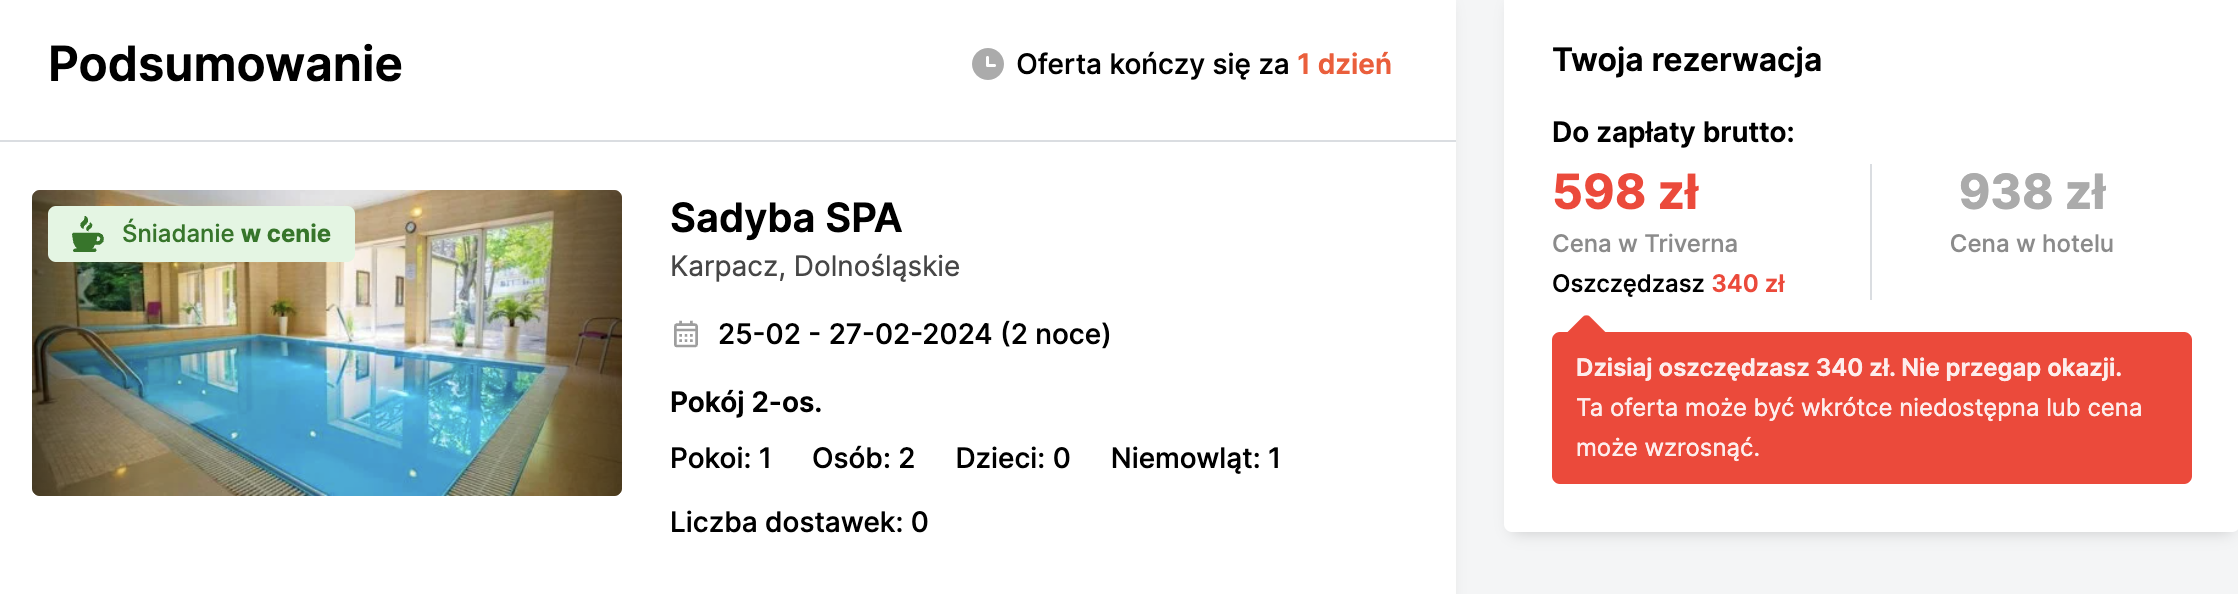
Task: Click the "Twoja rezerwacja" panel heading
Action: tap(1686, 60)
